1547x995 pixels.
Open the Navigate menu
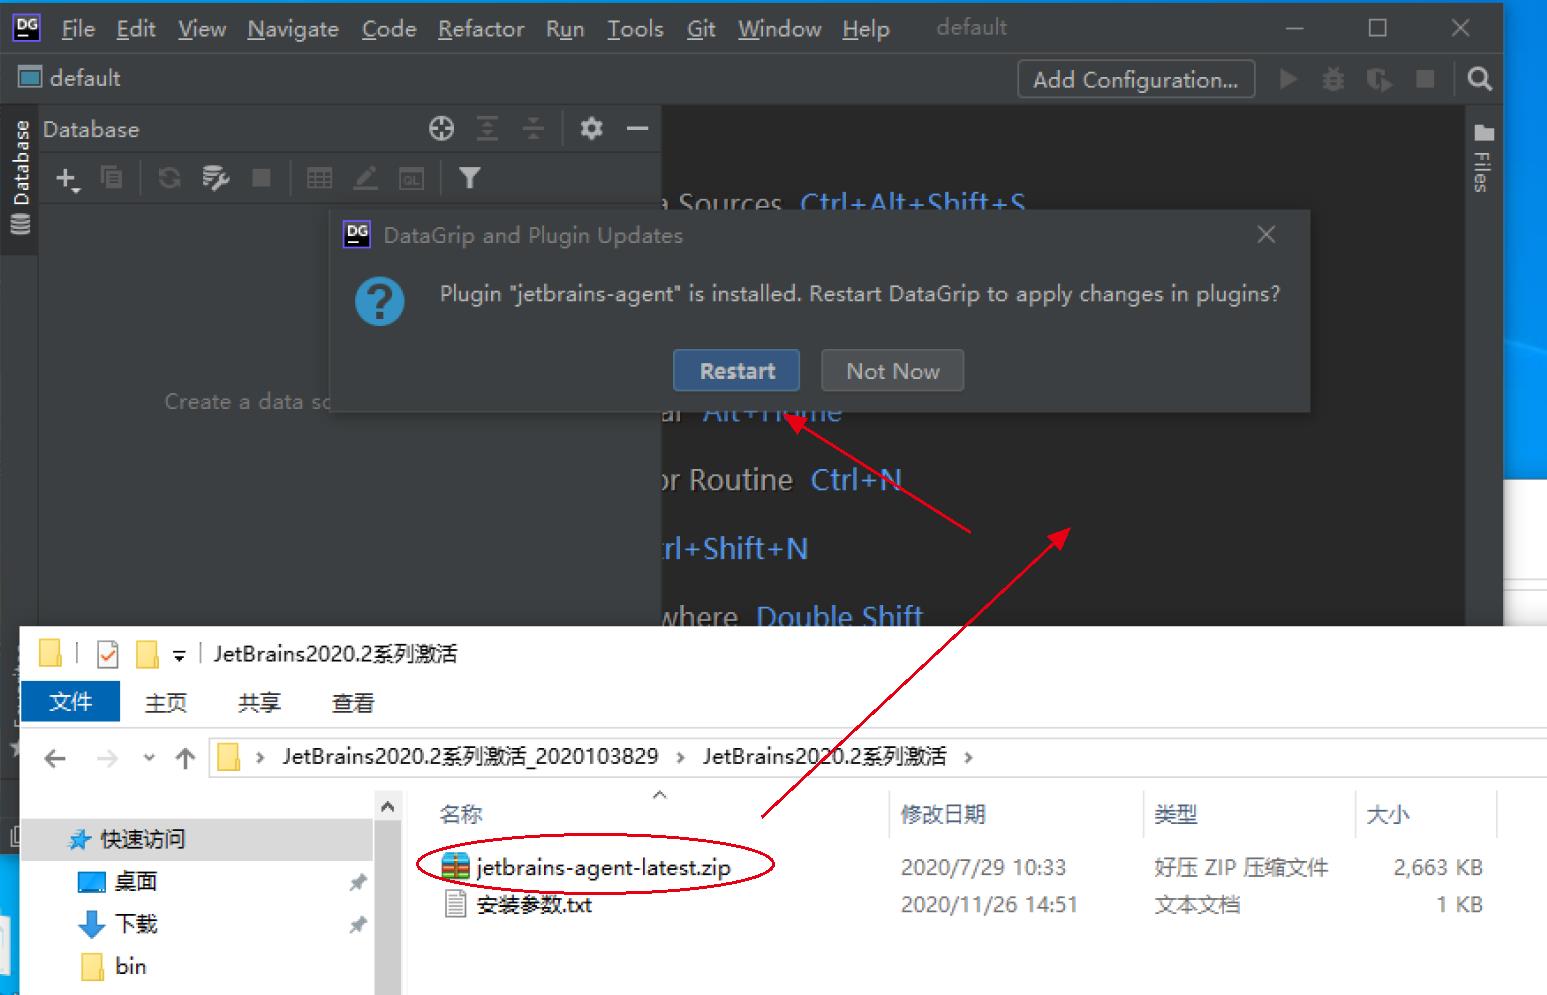tap(293, 29)
